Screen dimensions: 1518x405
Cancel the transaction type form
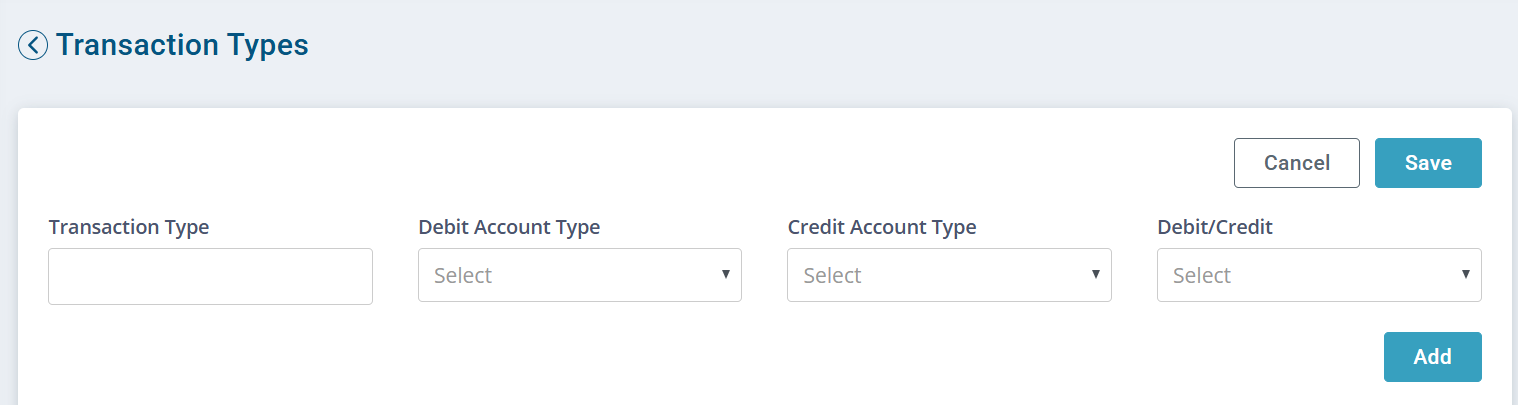1297,163
